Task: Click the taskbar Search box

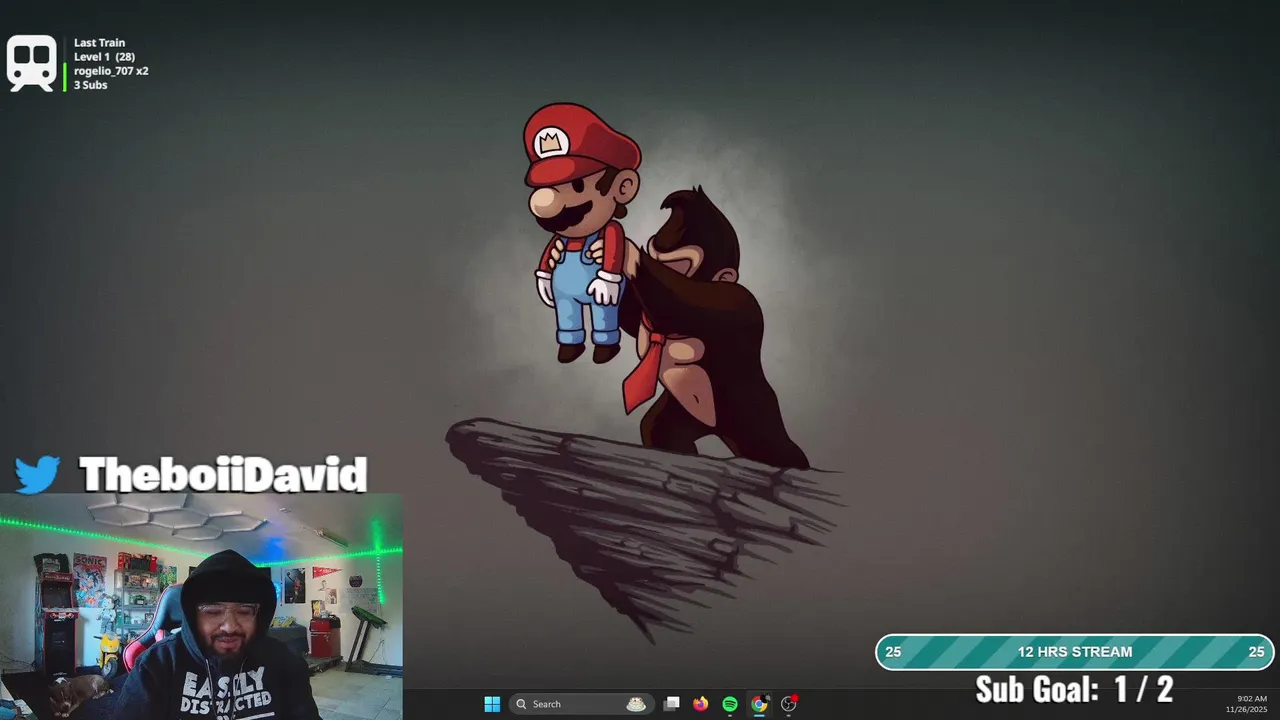Action: tap(581, 704)
